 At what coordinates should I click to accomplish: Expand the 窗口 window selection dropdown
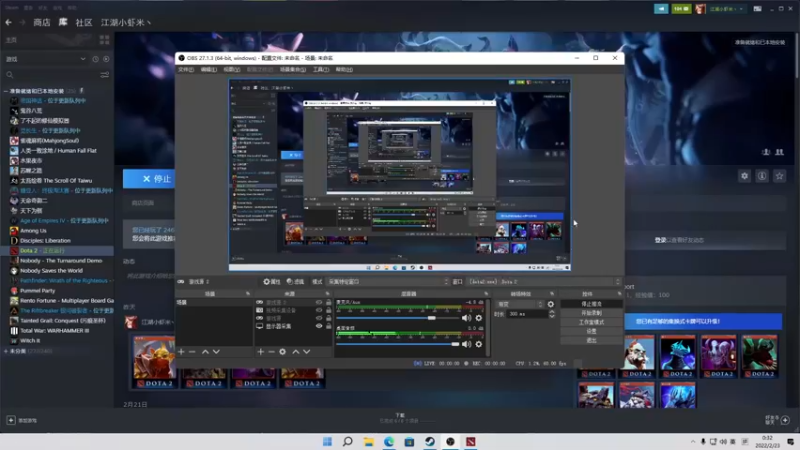544,282
